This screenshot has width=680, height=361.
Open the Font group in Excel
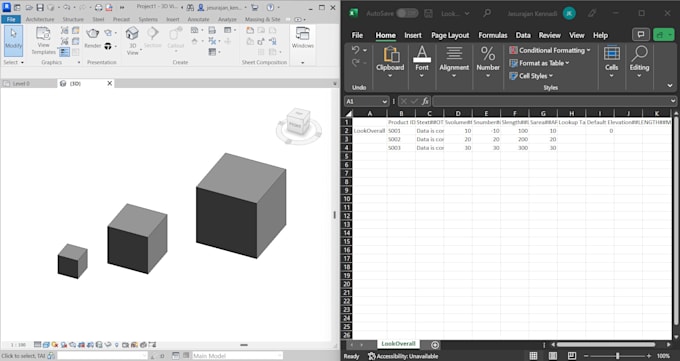(x=422, y=62)
